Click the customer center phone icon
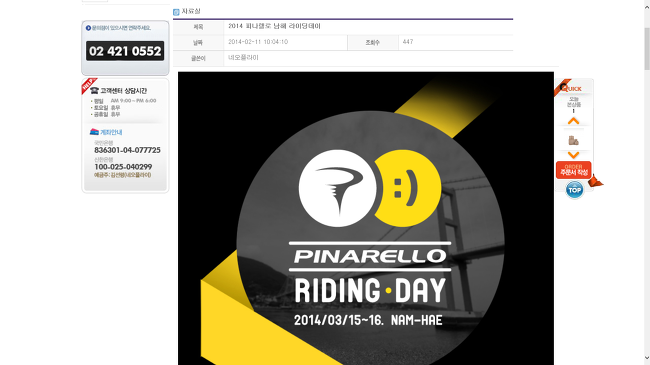The height and width of the screenshot is (365, 650). tap(95, 90)
